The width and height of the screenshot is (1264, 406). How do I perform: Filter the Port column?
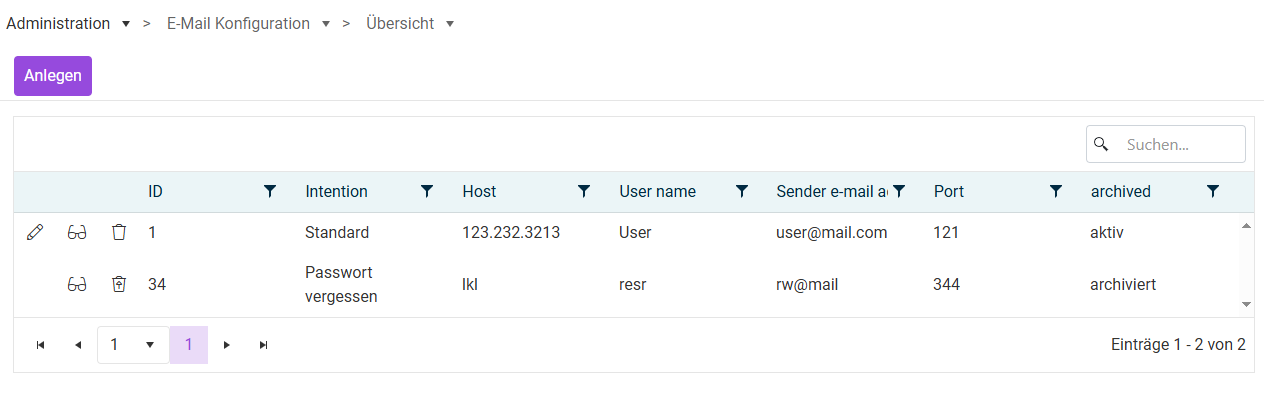(x=1056, y=191)
